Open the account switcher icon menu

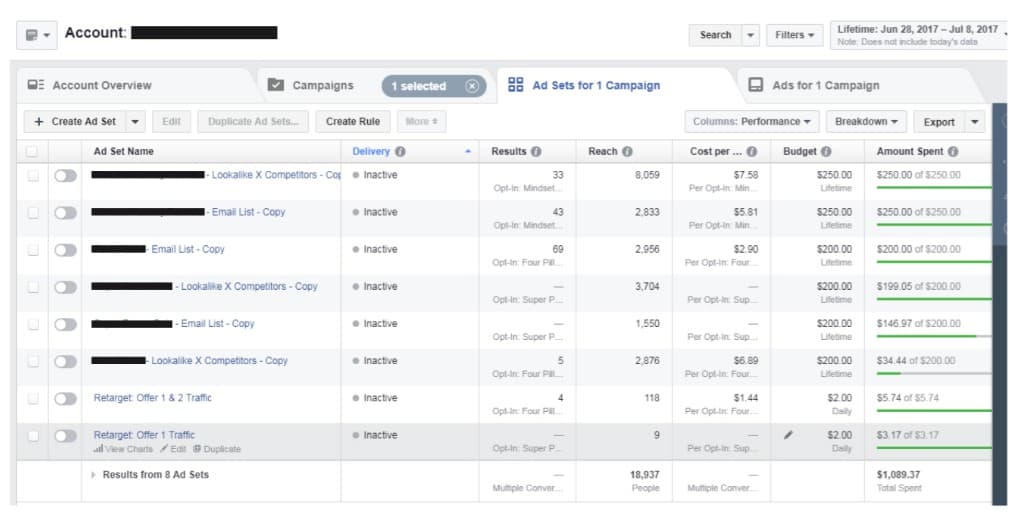coord(37,35)
